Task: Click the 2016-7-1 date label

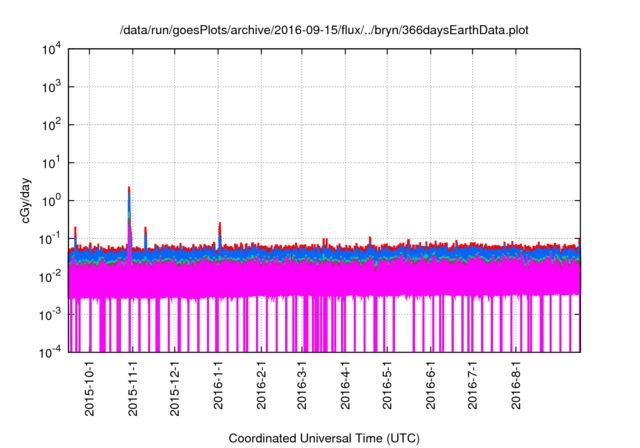Action: coord(472,385)
